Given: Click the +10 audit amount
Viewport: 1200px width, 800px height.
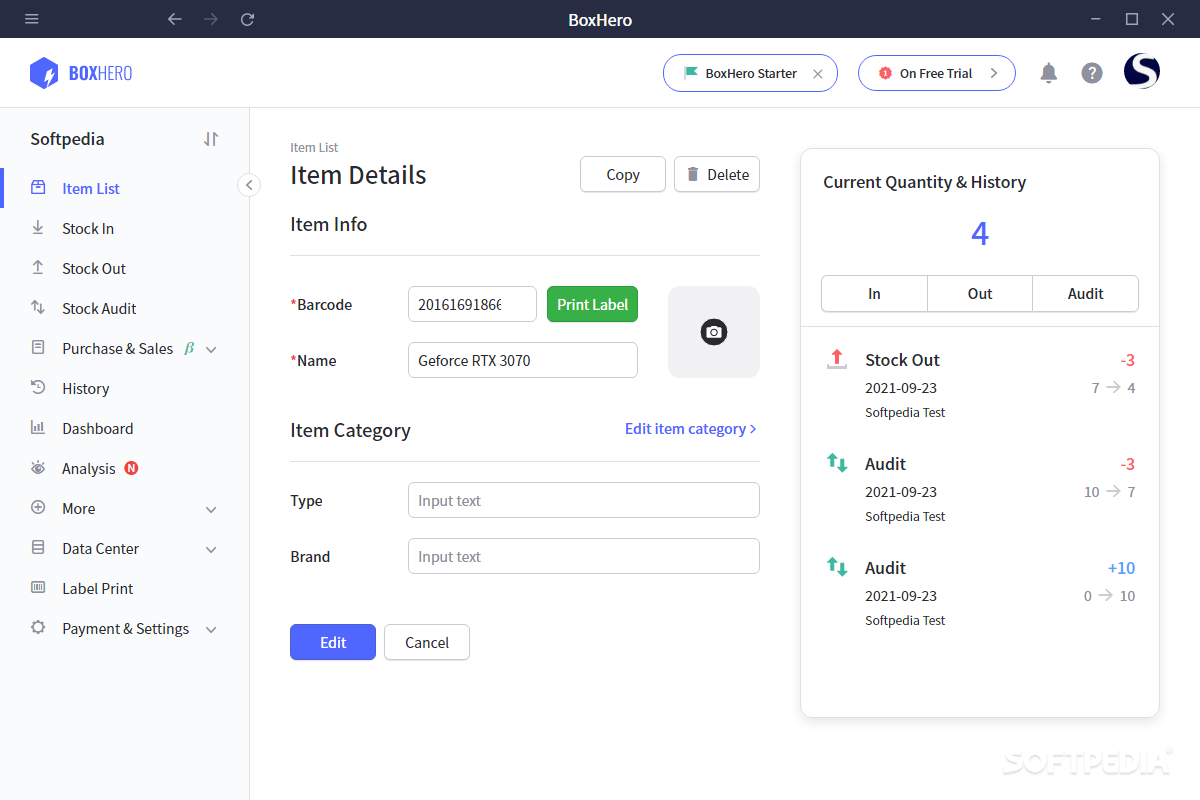Looking at the screenshot, I should (1121, 568).
